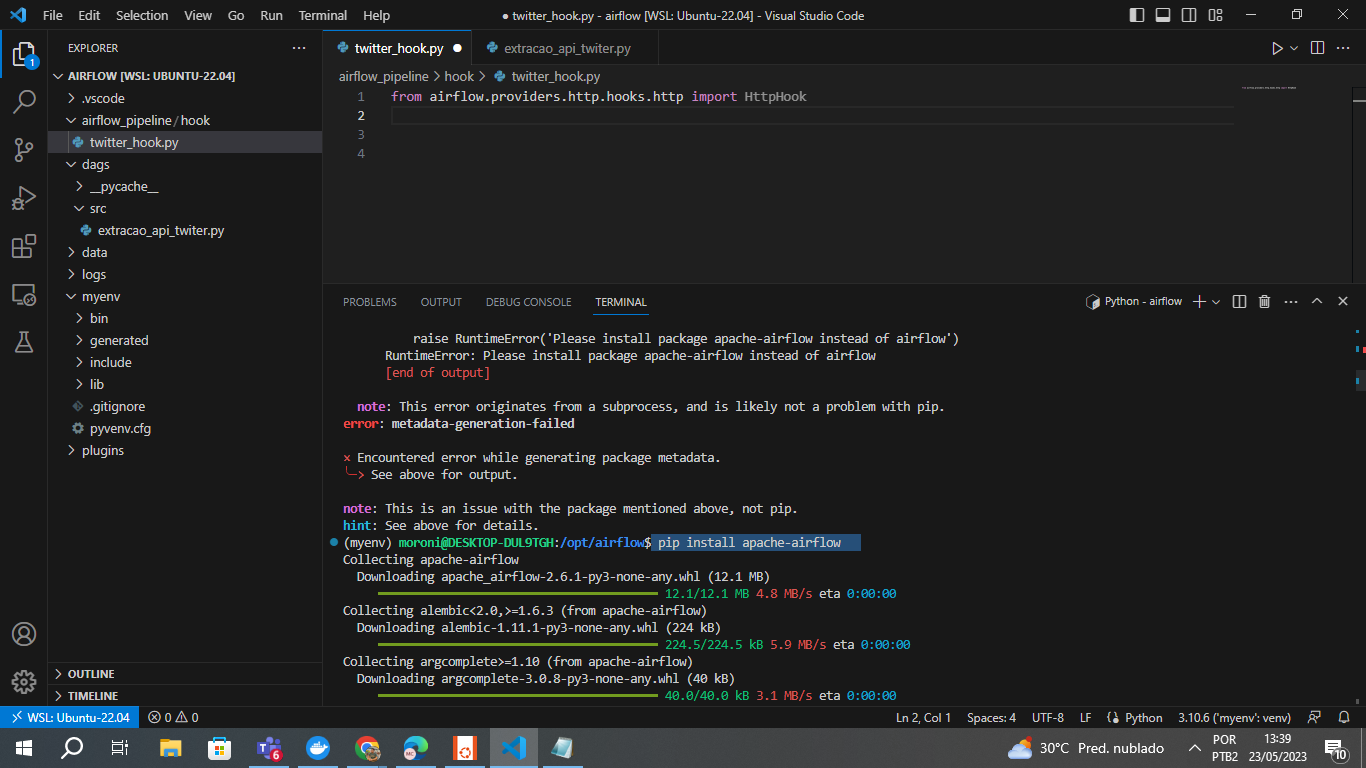Click UTF-8 encoding in status bar
1366x768 pixels.
pos(1048,717)
